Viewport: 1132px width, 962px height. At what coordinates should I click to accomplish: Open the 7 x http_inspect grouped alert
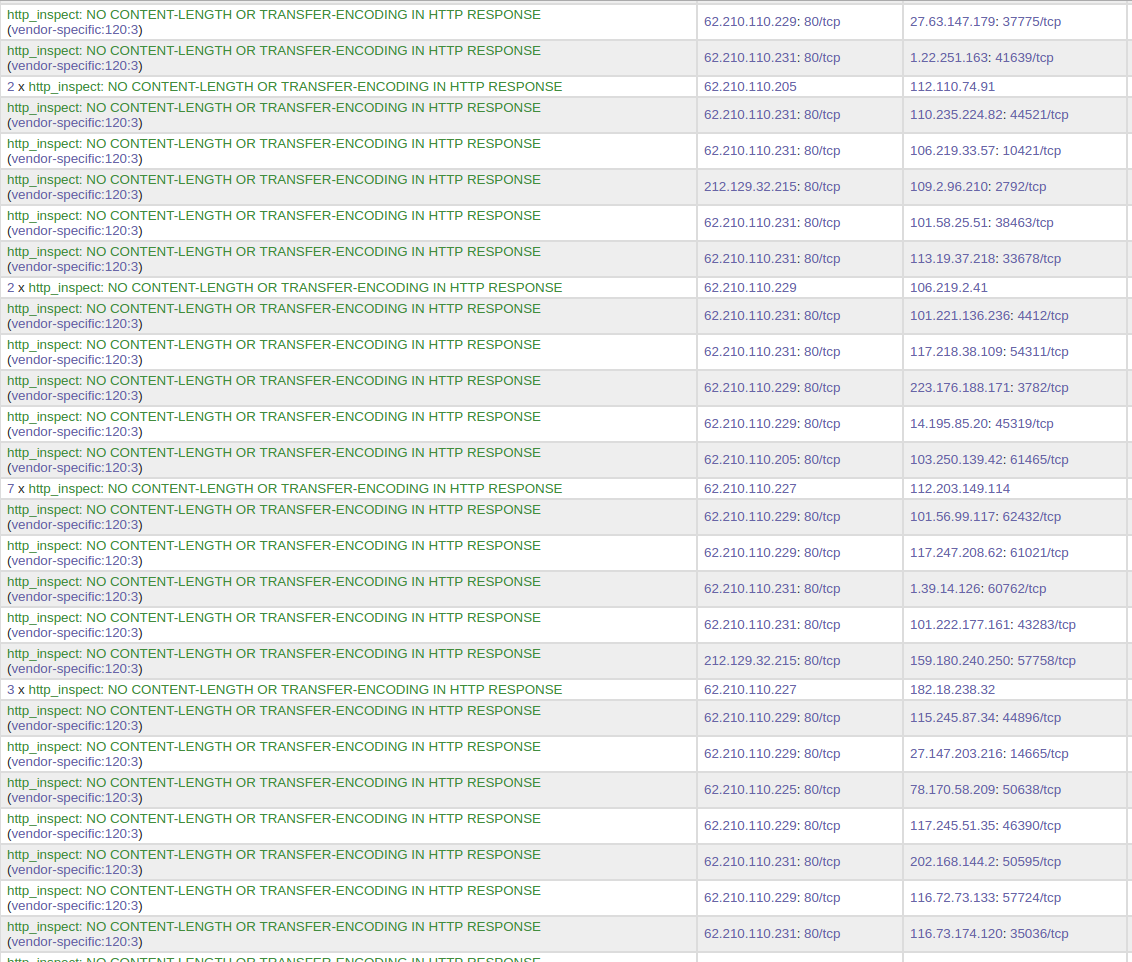click(x=284, y=489)
